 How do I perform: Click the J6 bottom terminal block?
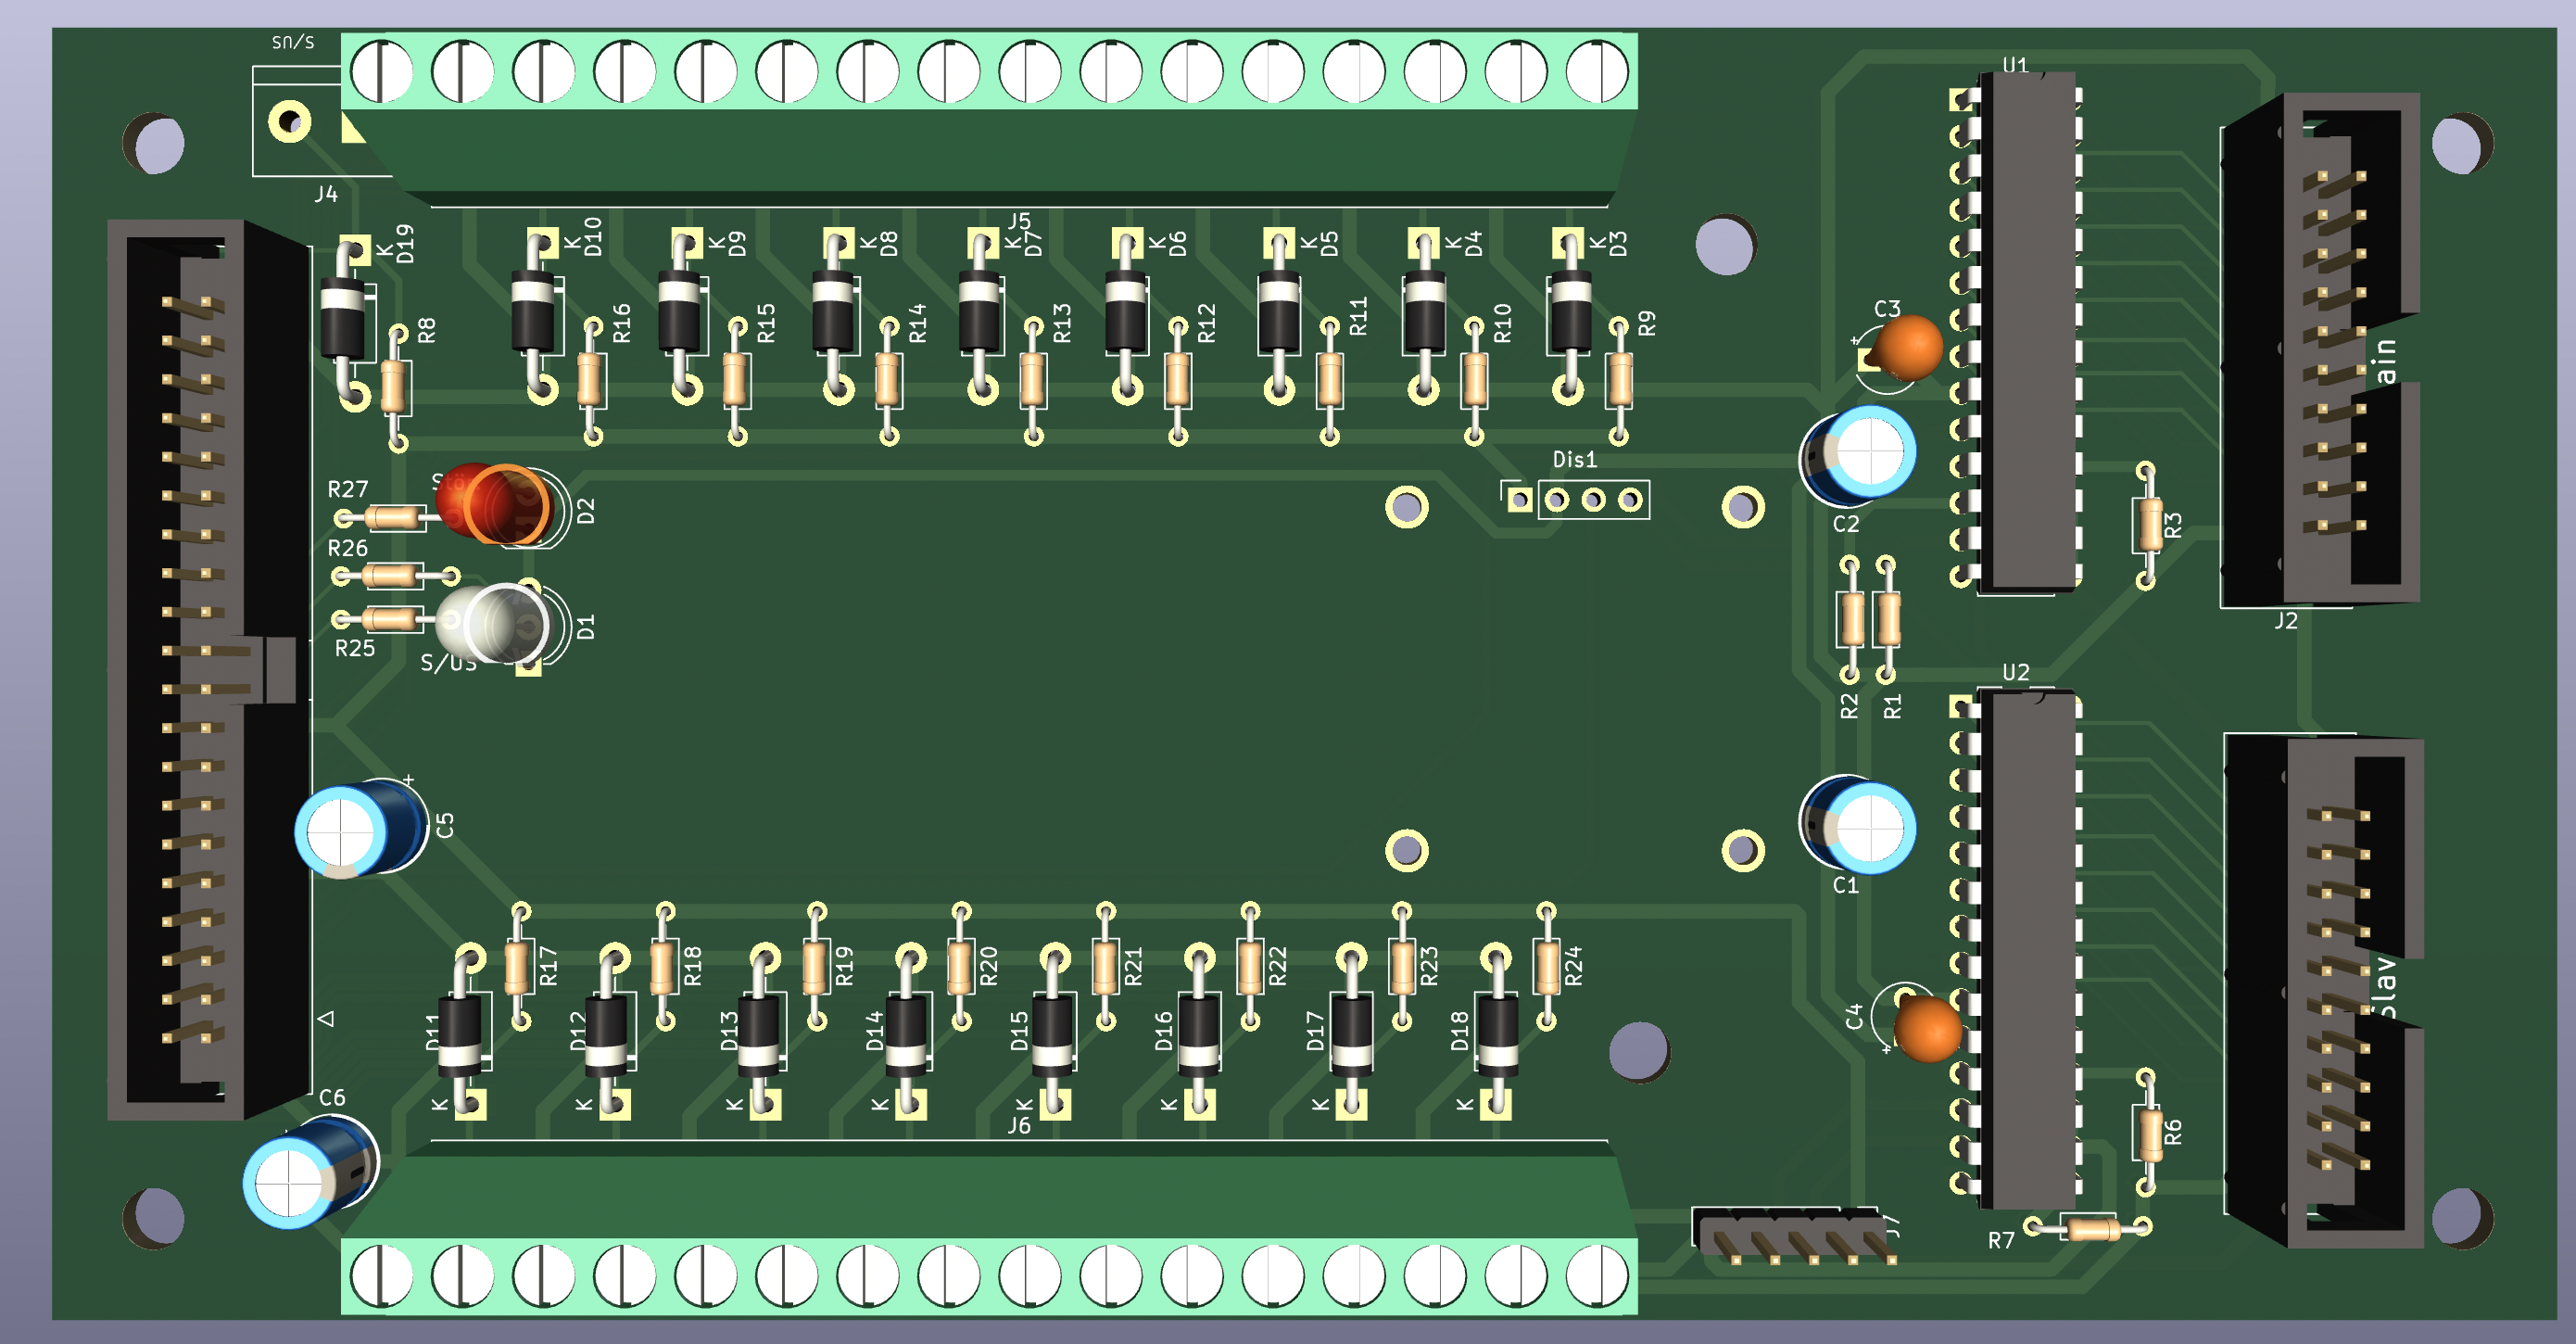tap(990, 1229)
